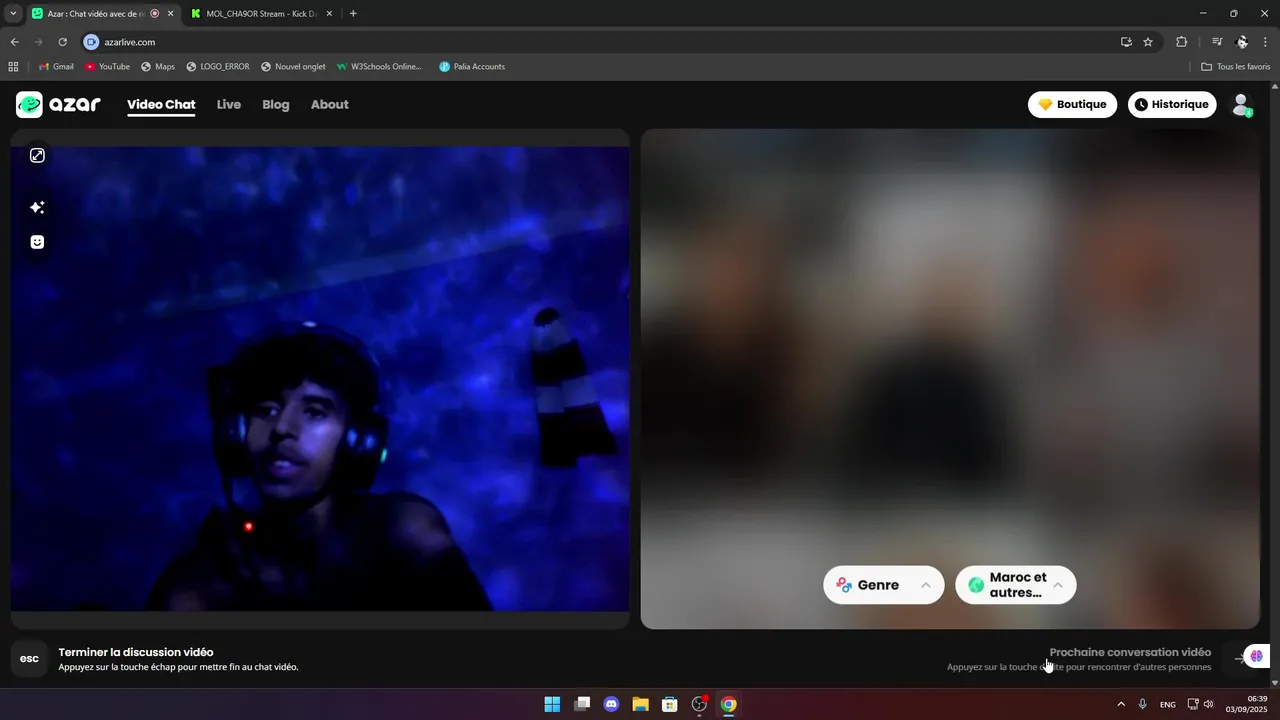
Task: Open Chrome three-dot menu
Action: pyautogui.click(x=1266, y=42)
